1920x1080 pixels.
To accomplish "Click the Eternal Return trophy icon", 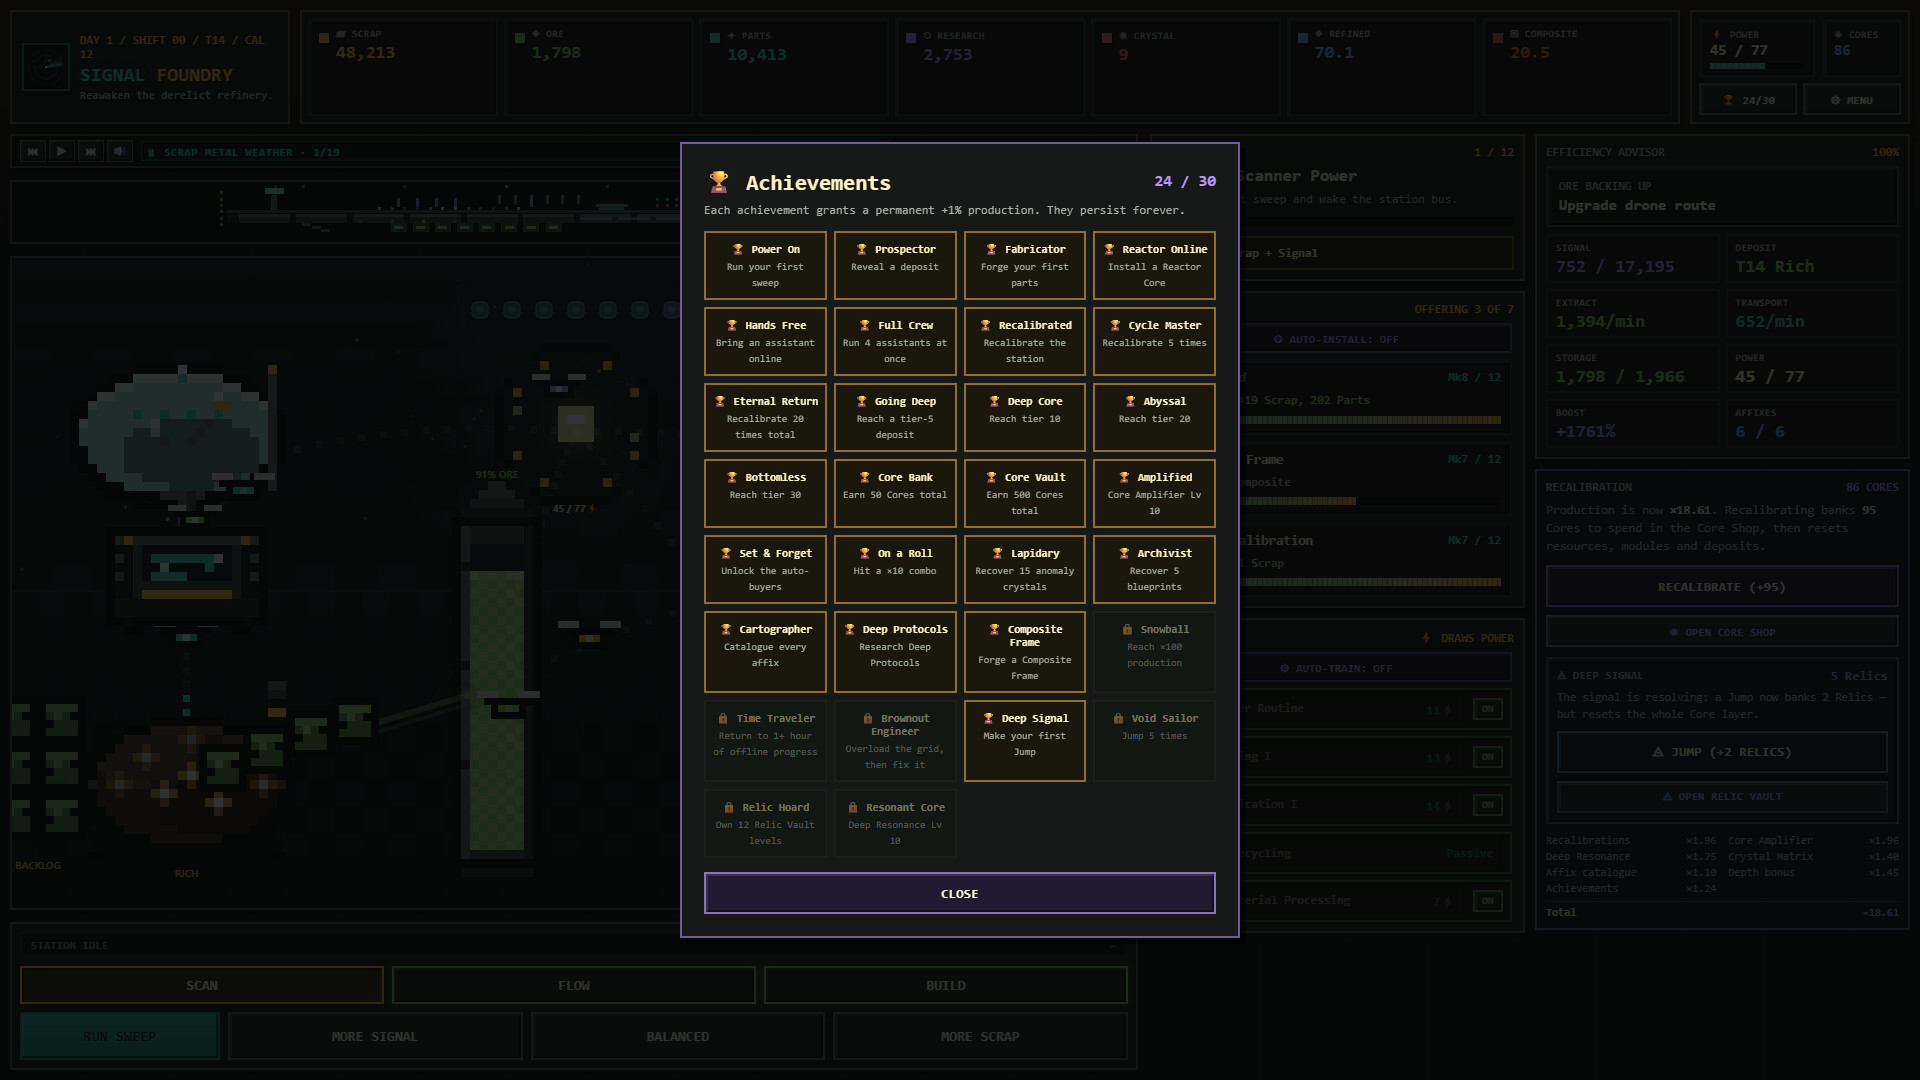I will (720, 401).
